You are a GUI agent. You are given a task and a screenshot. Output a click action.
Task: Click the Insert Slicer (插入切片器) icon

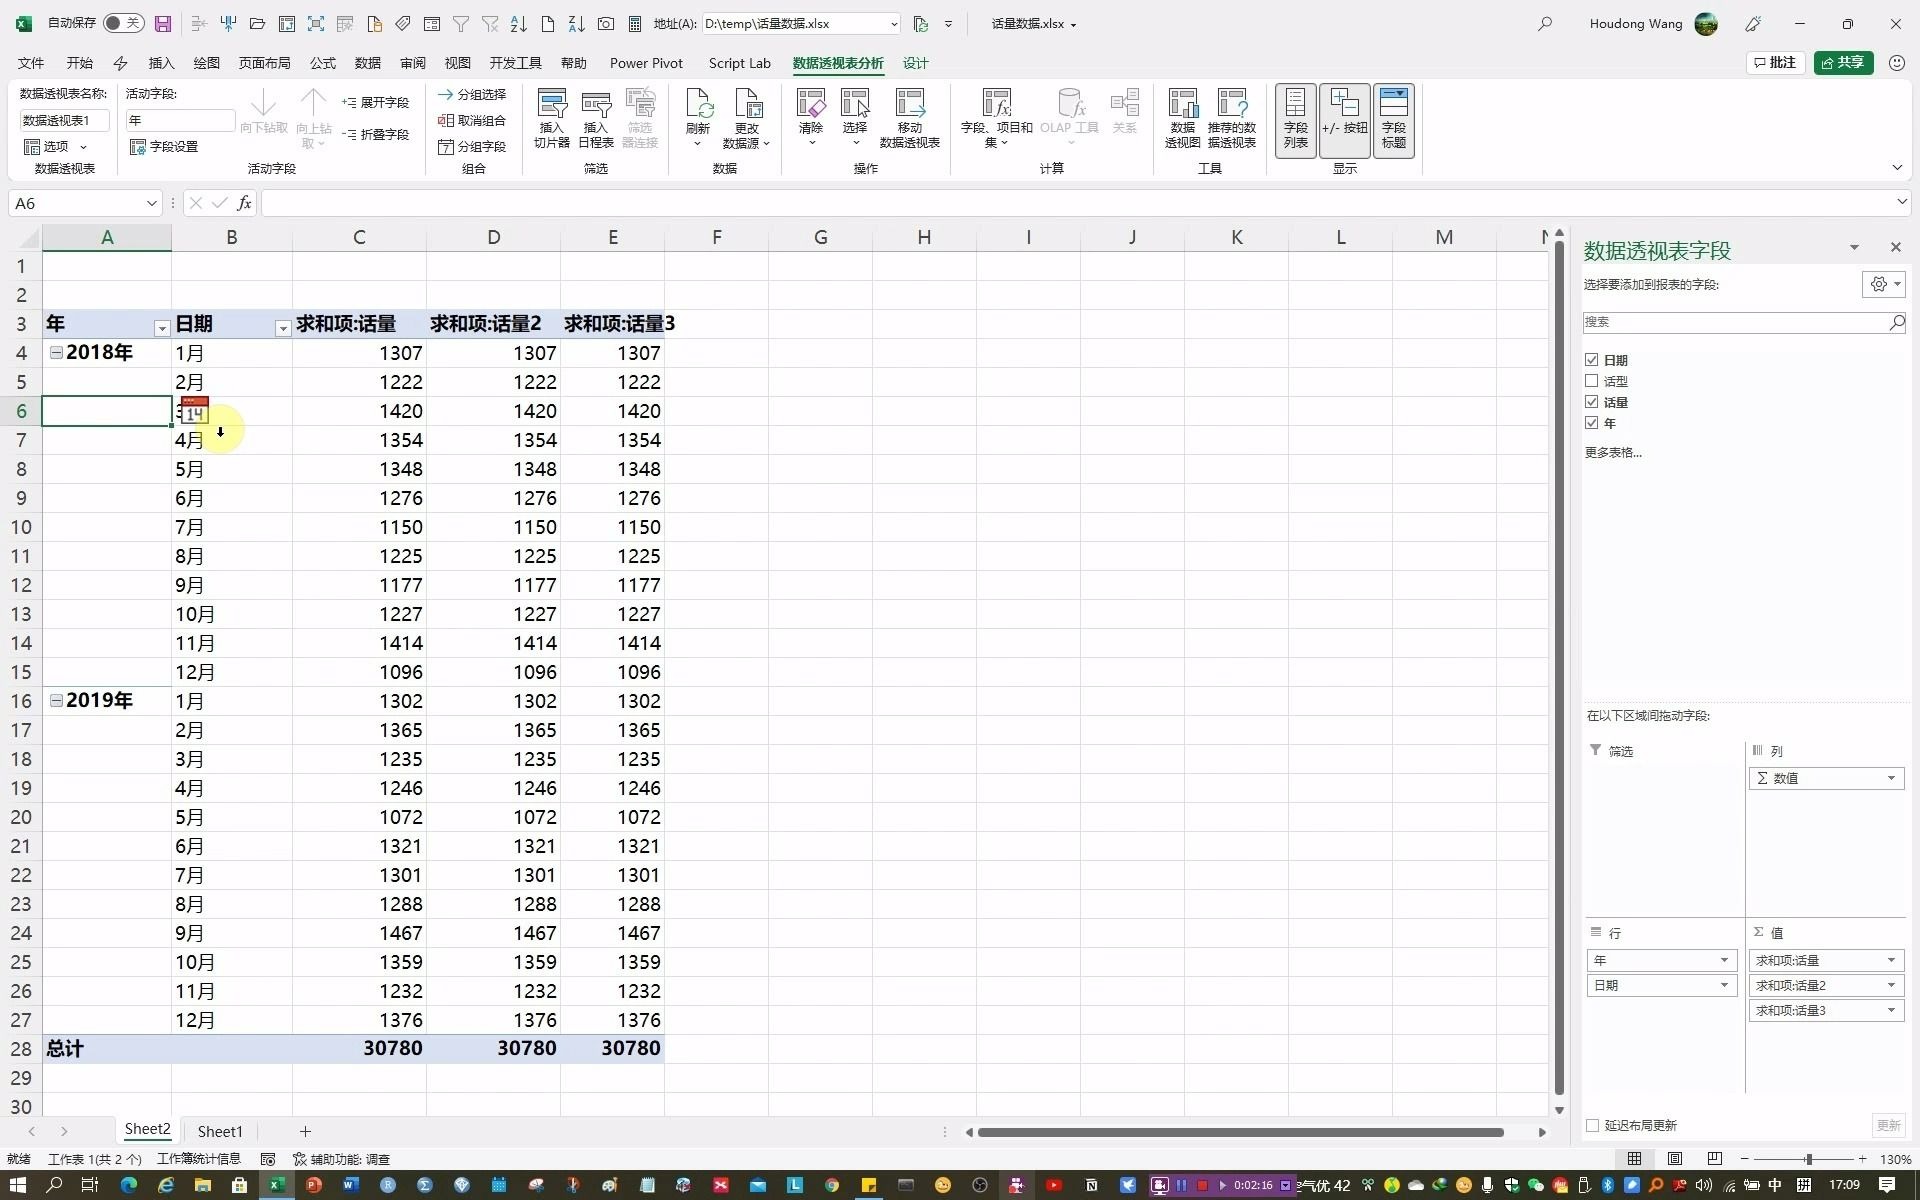tap(551, 105)
